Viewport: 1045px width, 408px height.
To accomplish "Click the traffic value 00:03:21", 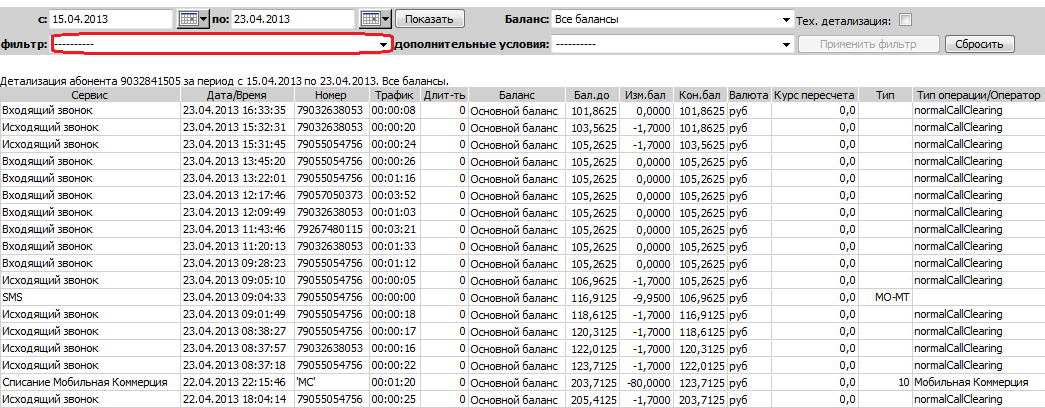I will click(x=393, y=229).
